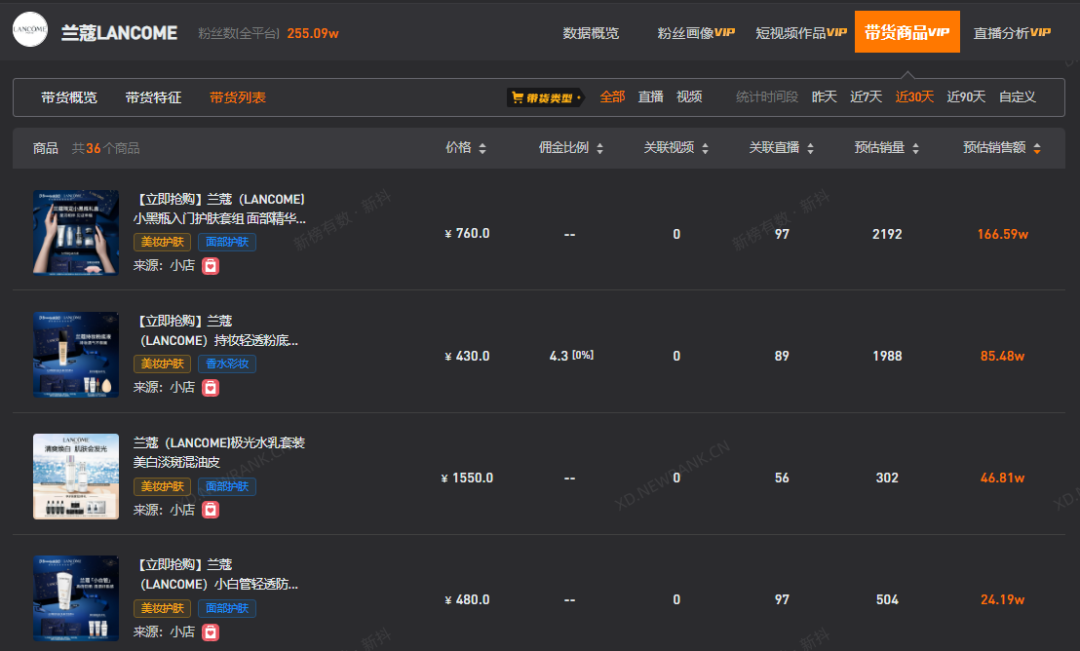Click estimated sales amount 166.59w
The height and width of the screenshot is (651, 1080).
coord(1003,234)
